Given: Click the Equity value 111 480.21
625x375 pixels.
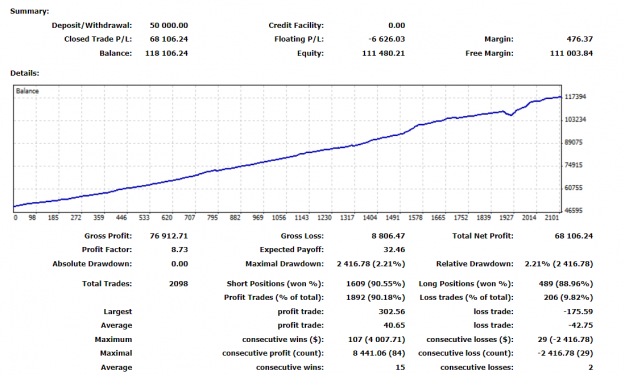Looking at the screenshot, I should coord(383,53).
